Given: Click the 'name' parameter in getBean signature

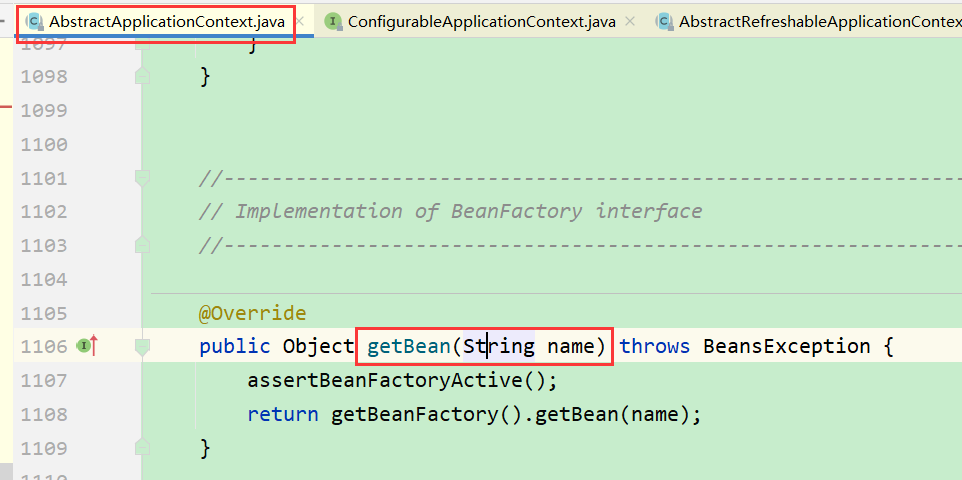Looking at the screenshot, I should tap(571, 347).
